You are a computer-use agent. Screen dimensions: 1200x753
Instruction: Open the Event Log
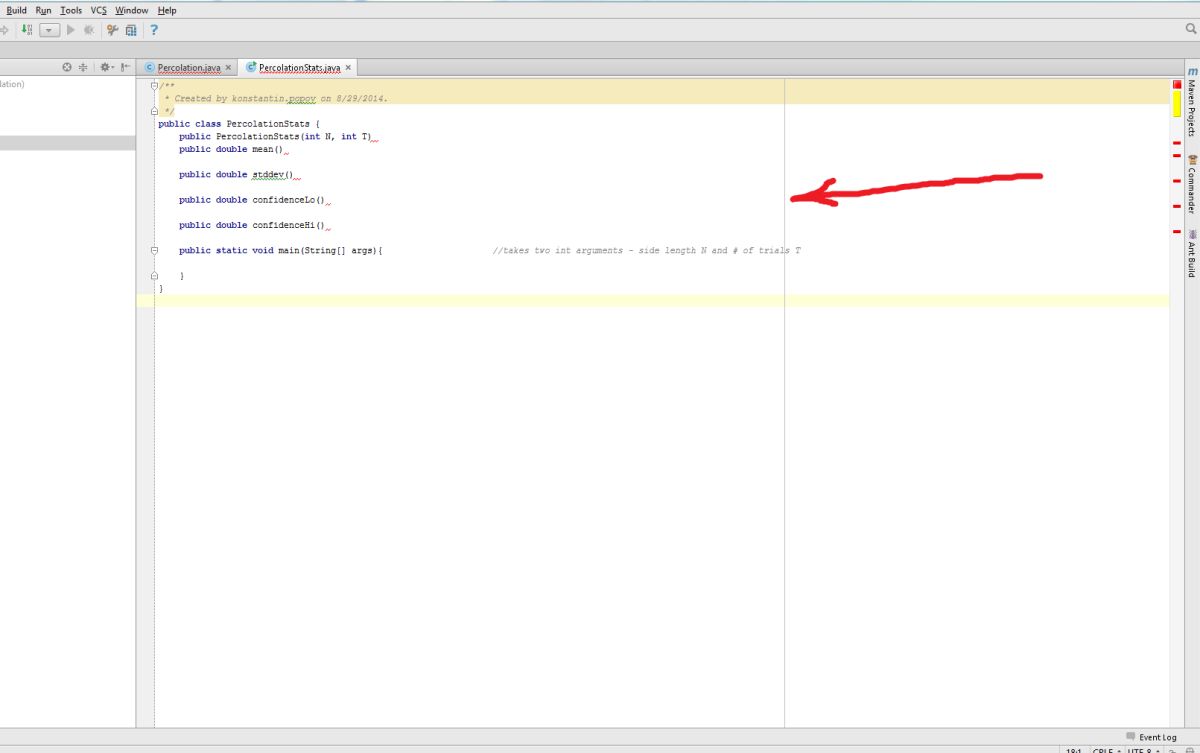click(x=1151, y=737)
